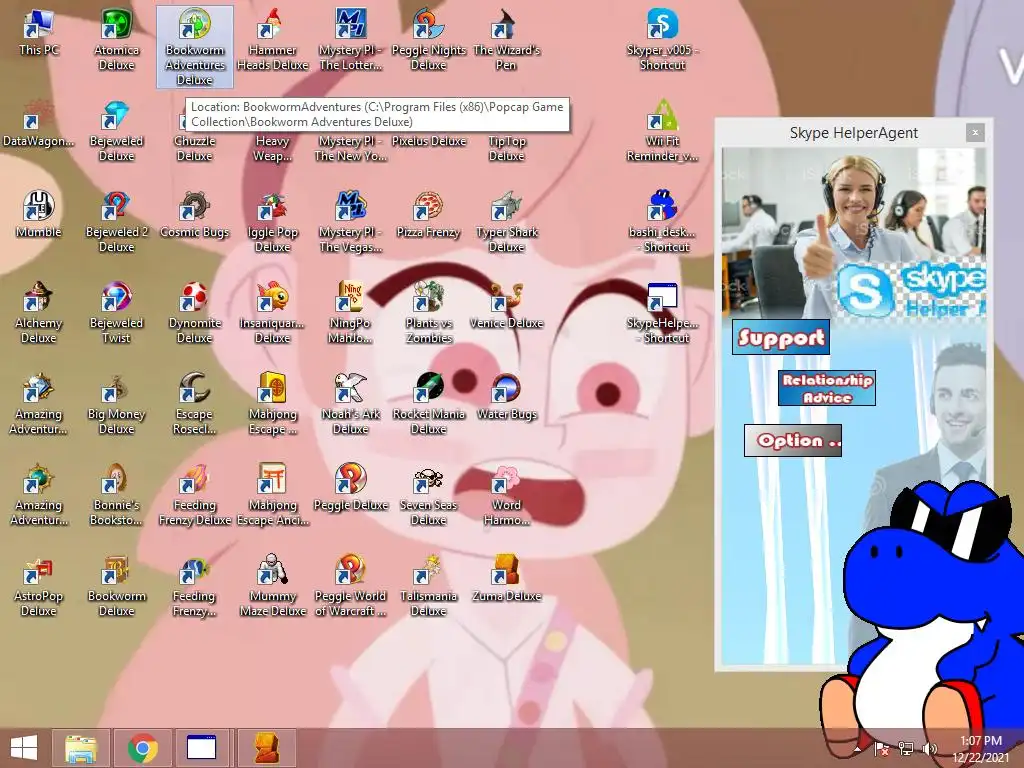Open the Windows Start button
The image size is (1024, 768).
[24, 748]
